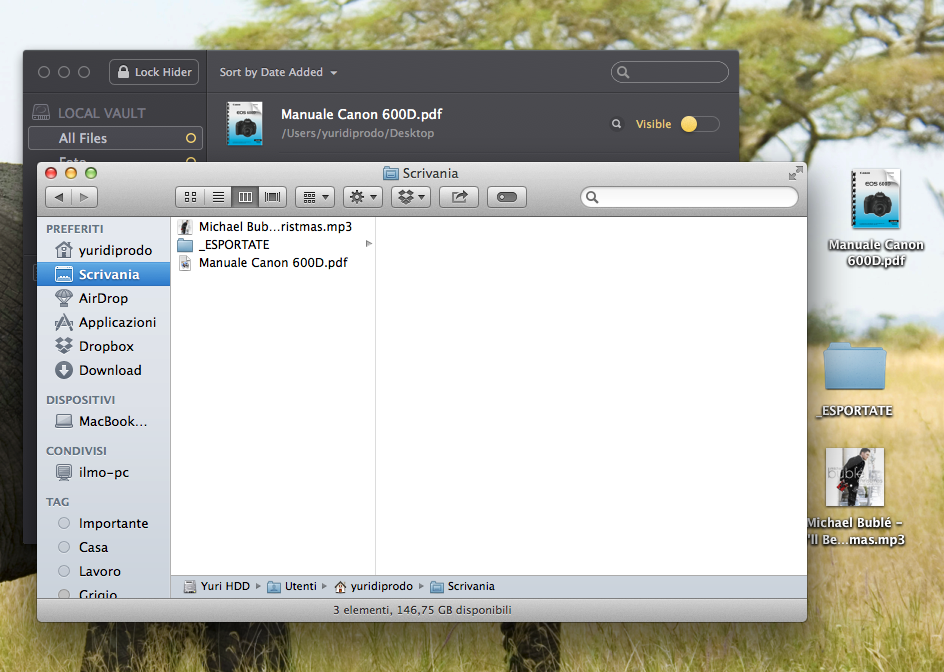Viewport: 944px width, 672px height.
Task: Click yuridiprodo in the path bar
Action: [x=374, y=586]
